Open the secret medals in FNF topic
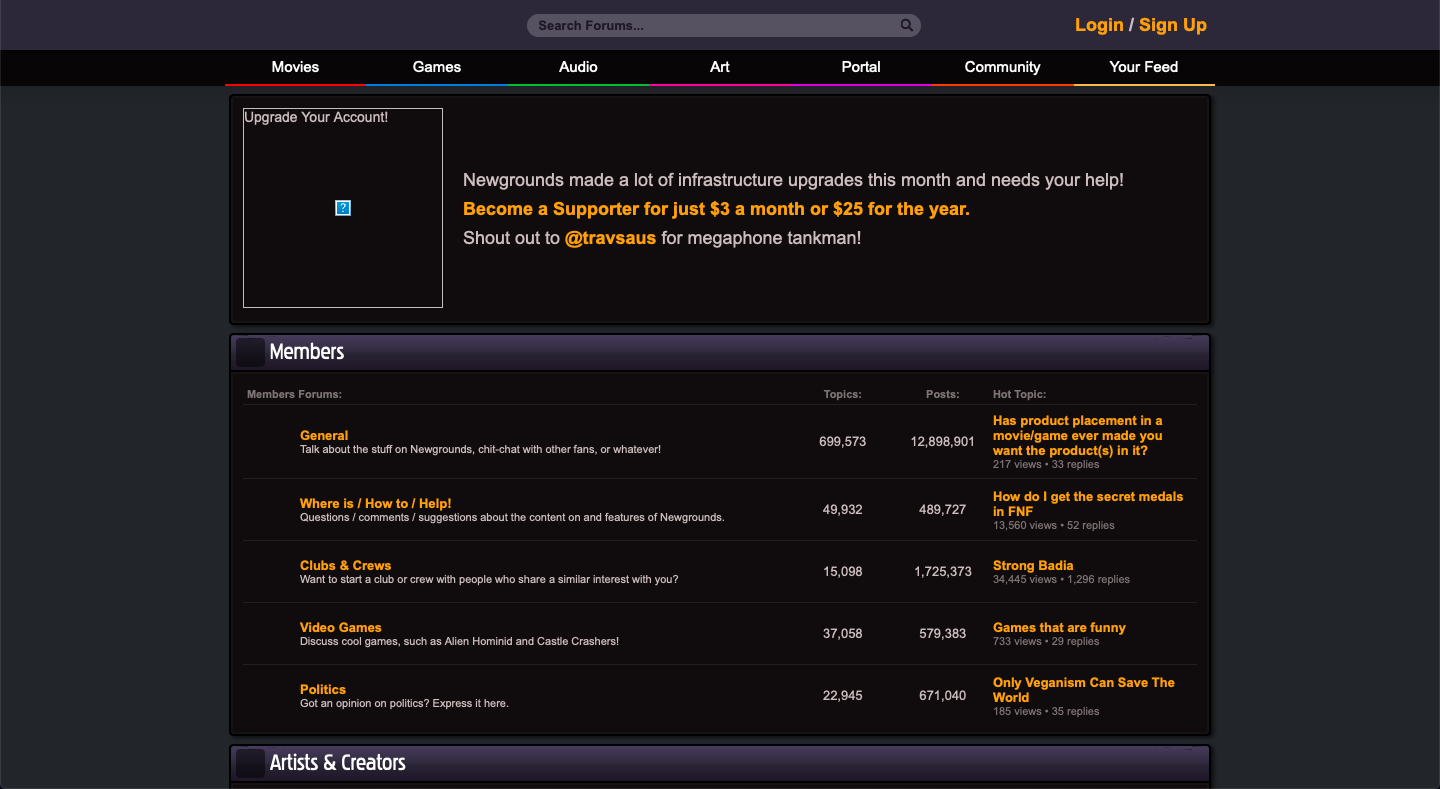 (x=1088, y=503)
